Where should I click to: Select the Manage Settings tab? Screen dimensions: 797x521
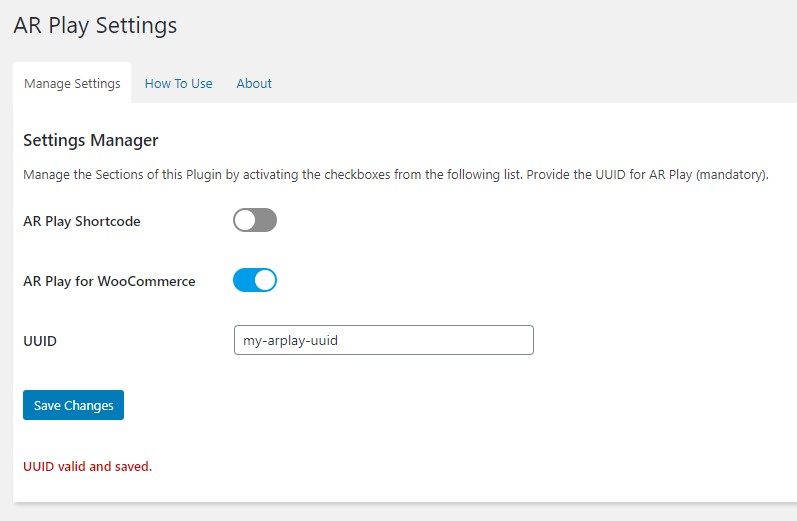(x=72, y=83)
